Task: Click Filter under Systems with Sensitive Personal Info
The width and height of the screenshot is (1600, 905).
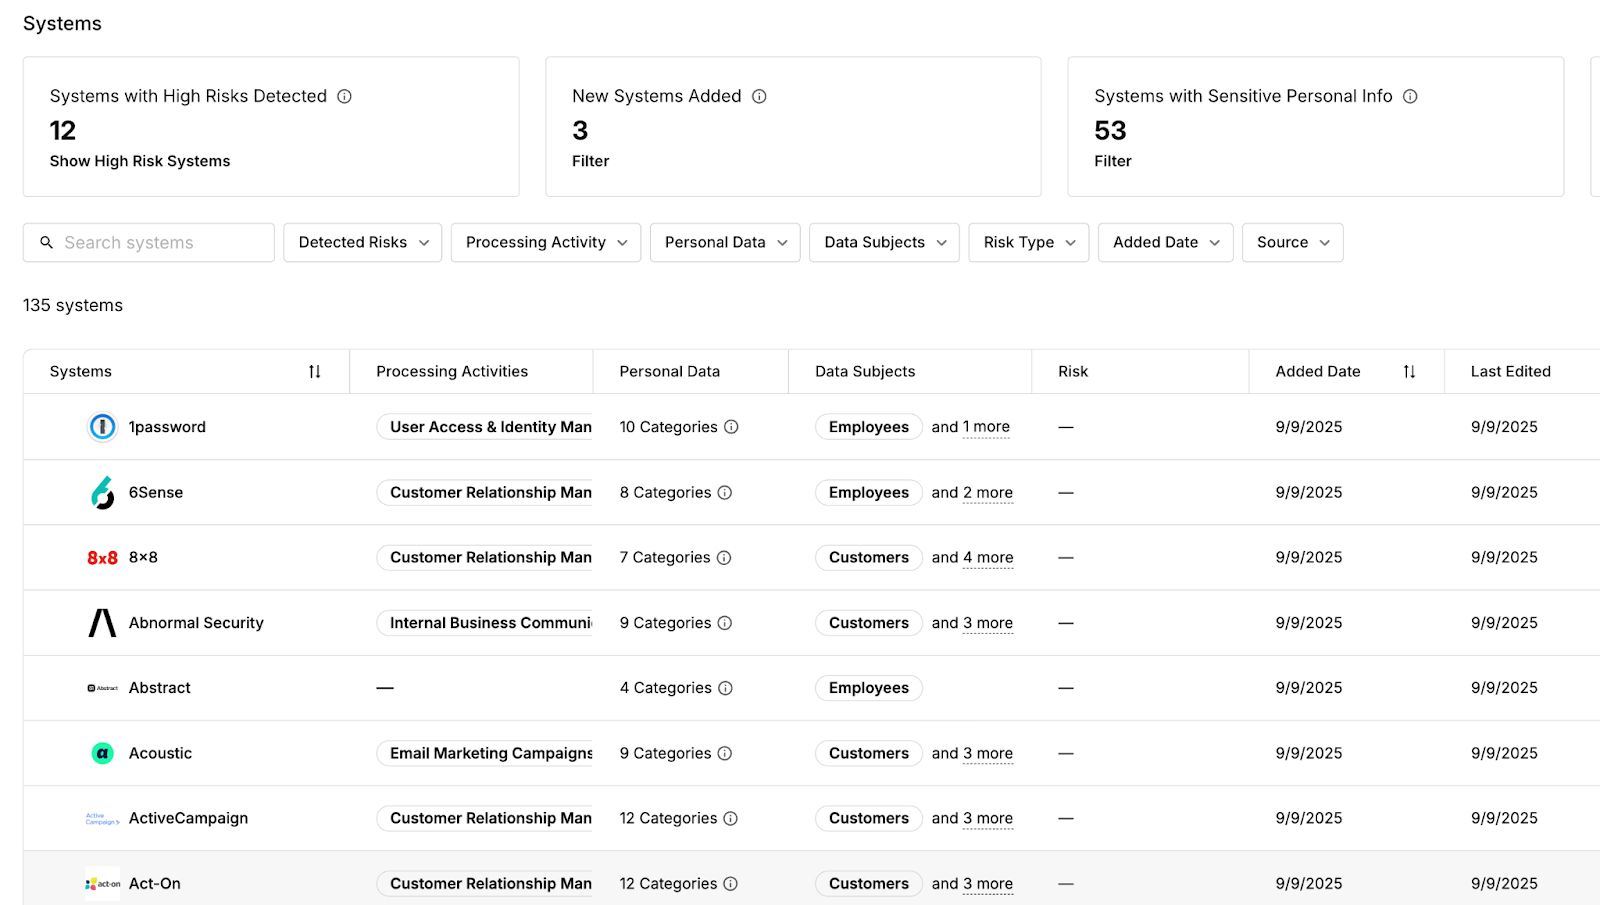Action: [x=1113, y=161]
